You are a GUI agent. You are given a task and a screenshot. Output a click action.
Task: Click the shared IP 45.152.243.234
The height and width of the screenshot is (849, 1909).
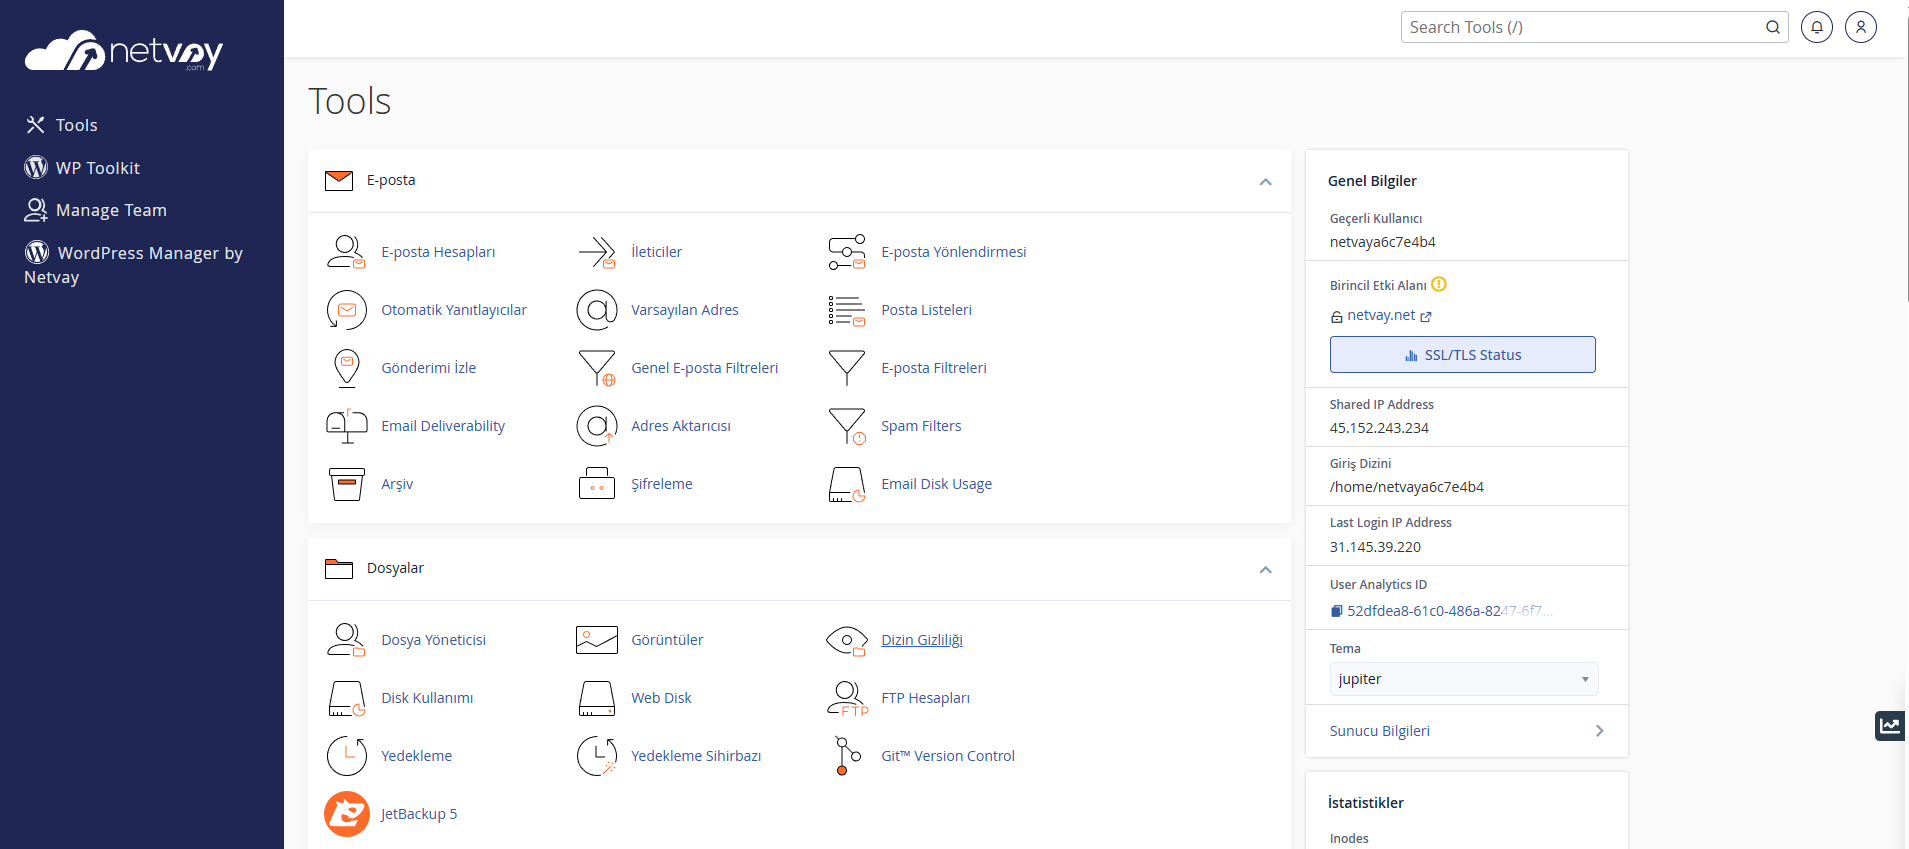click(x=1379, y=428)
